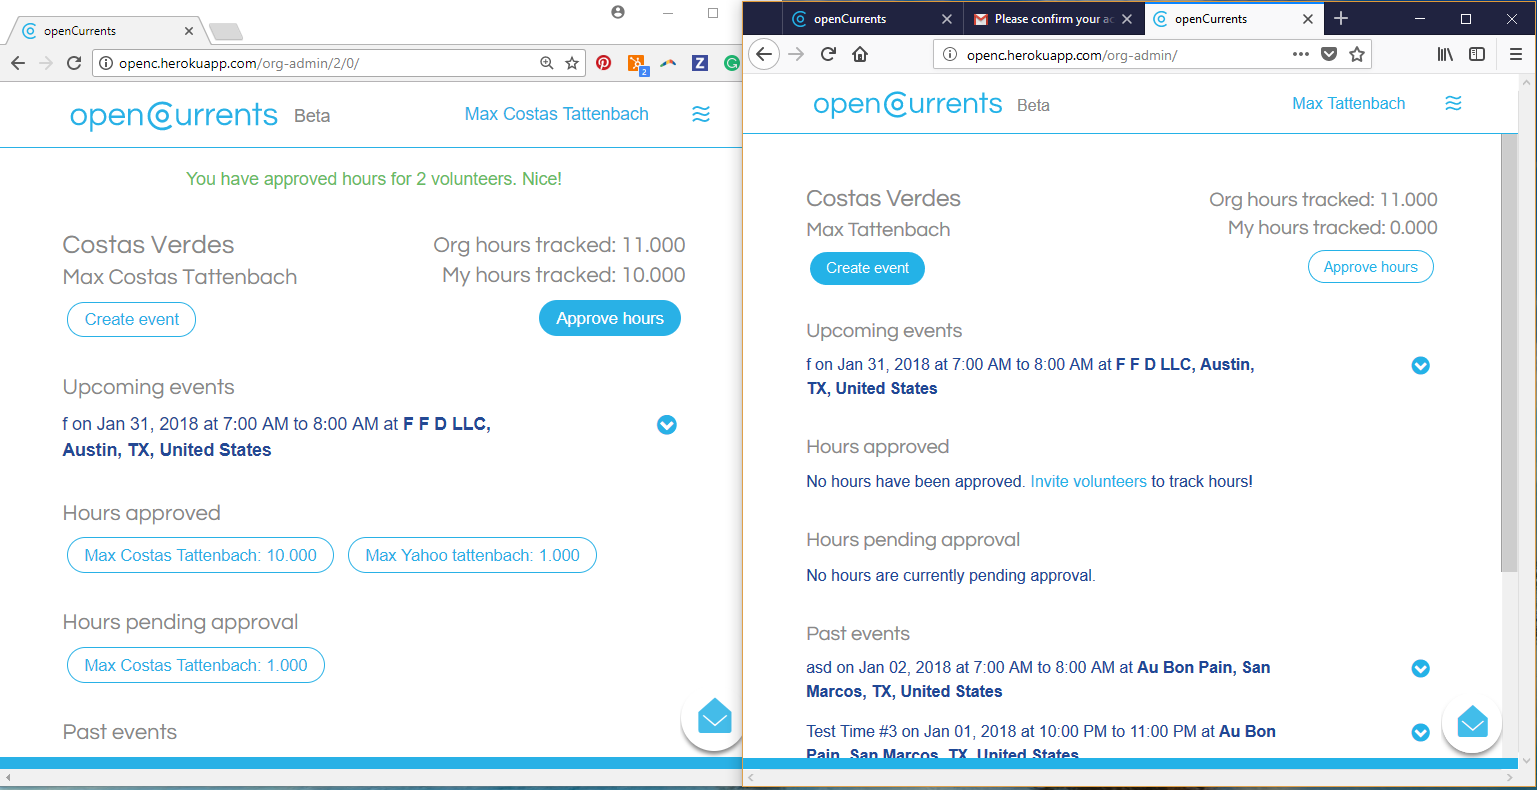Screen dimensions: 1537x790
Task: Bookmark this page with Chrome's star icon
Action: 572,63
